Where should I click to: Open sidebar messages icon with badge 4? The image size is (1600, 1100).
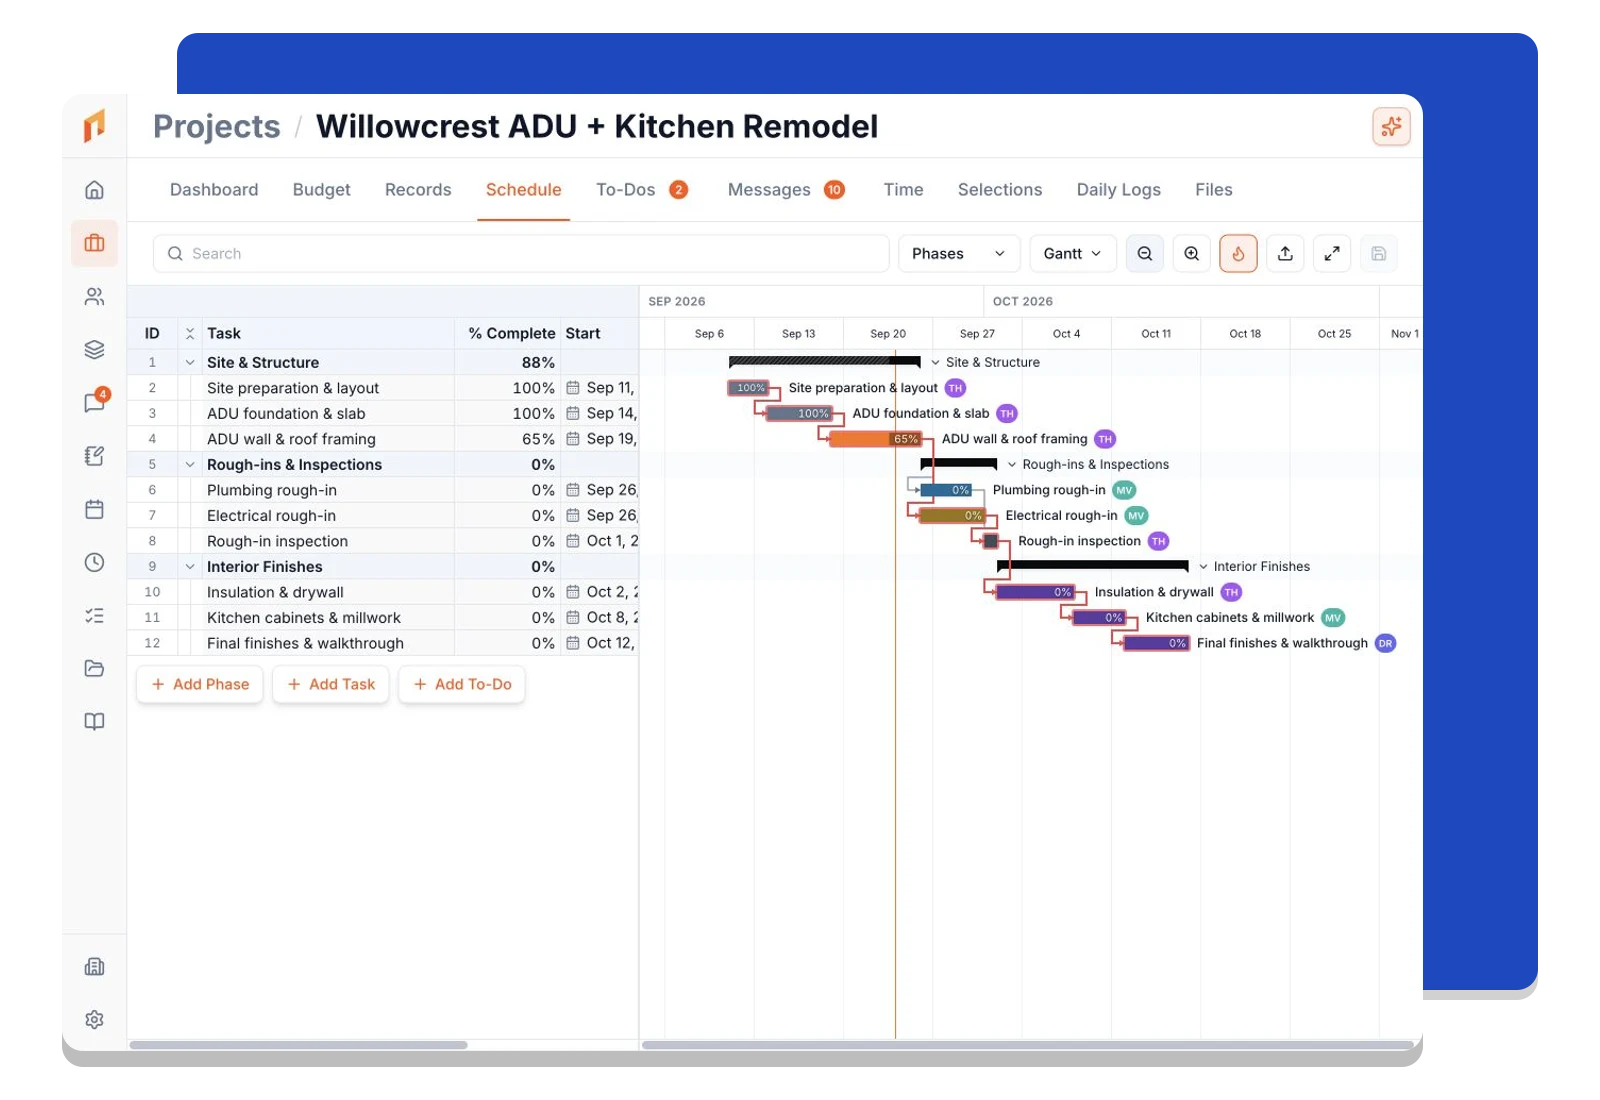94,403
